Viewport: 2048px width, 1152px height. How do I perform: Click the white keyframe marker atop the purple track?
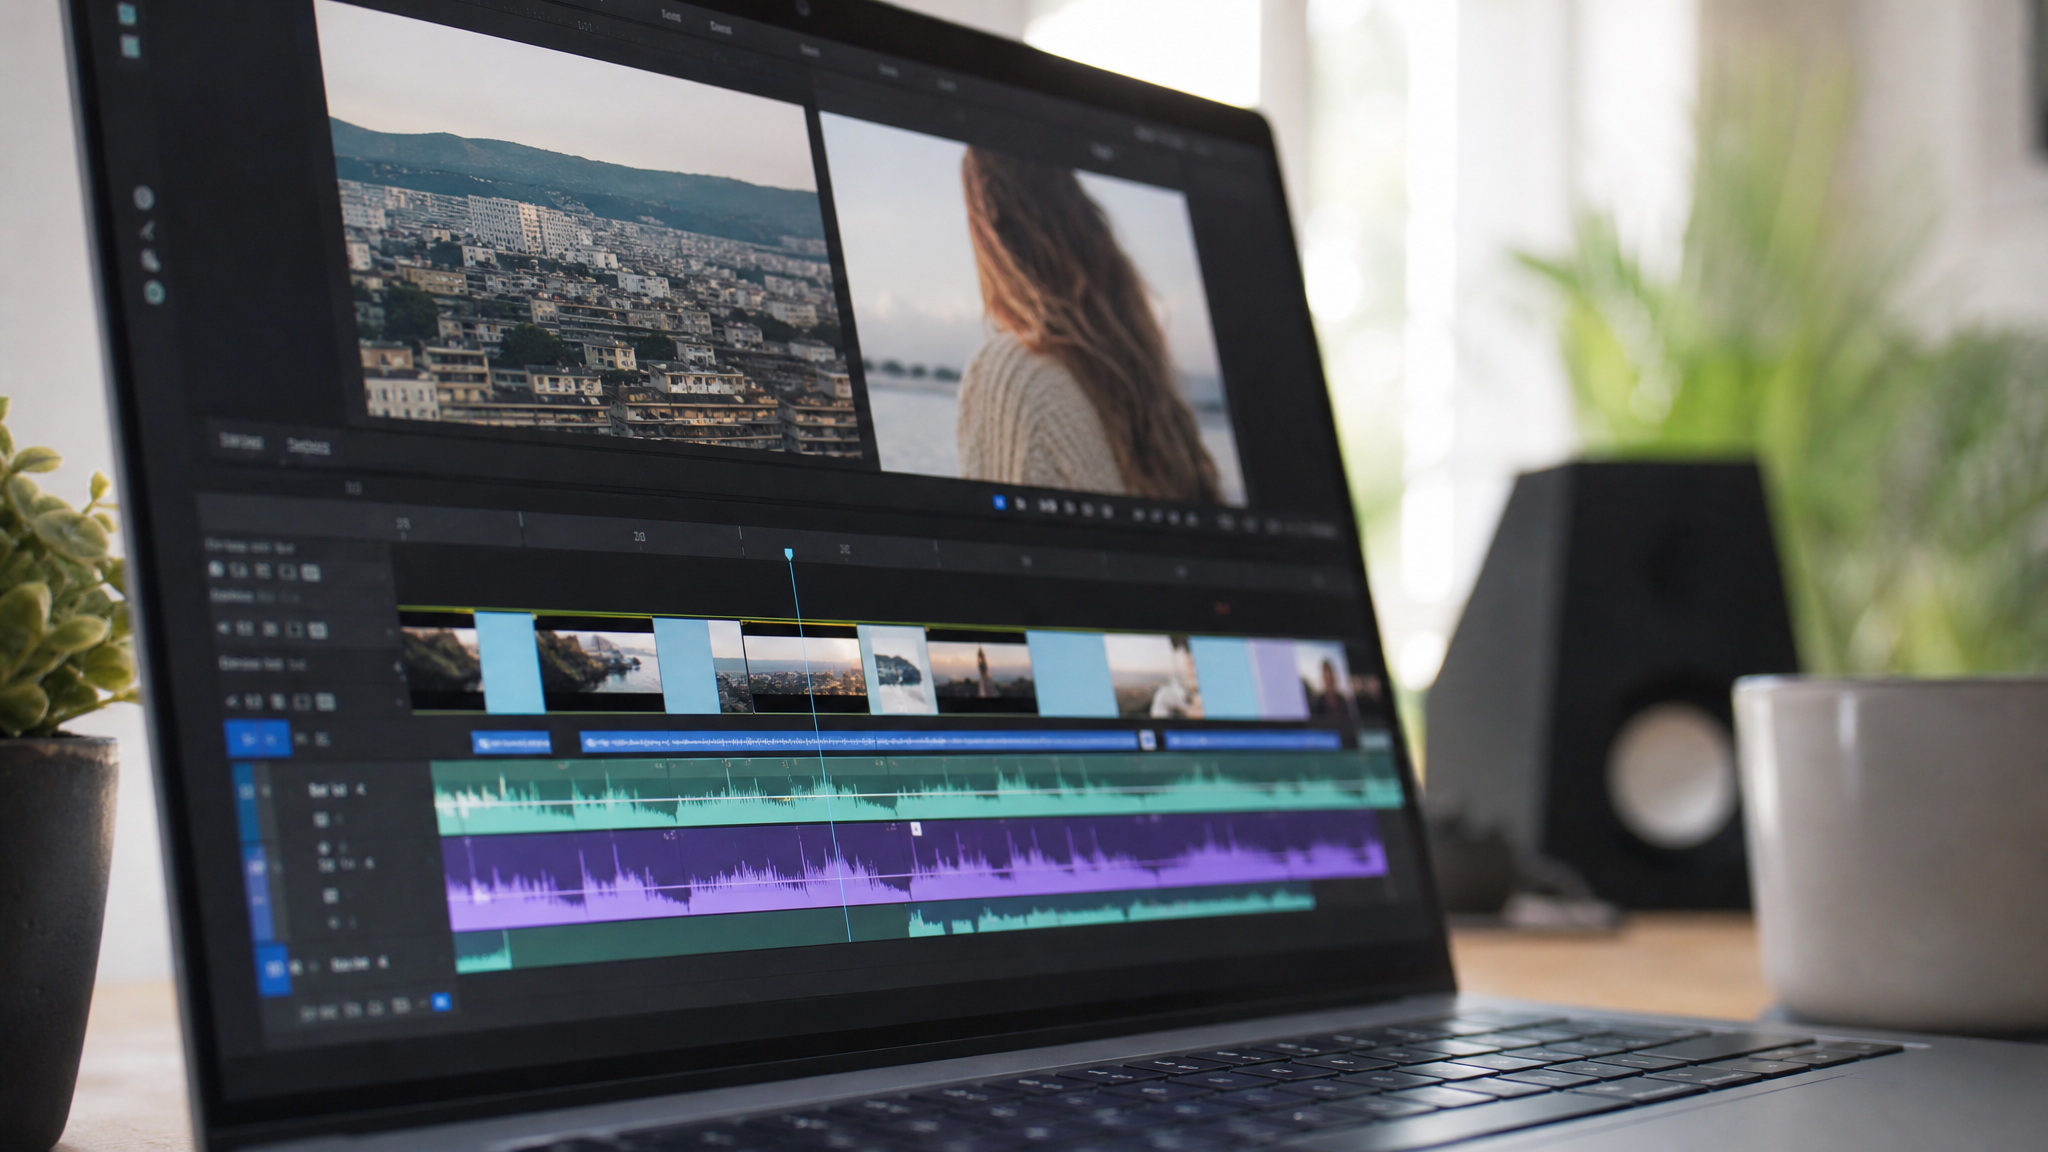click(x=915, y=829)
